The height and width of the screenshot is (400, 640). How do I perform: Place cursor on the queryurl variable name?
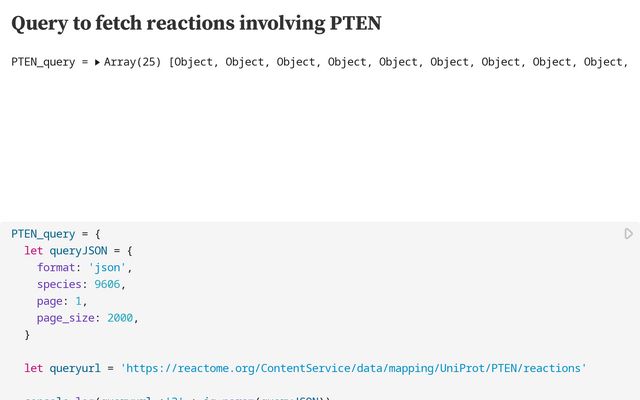[75, 368]
